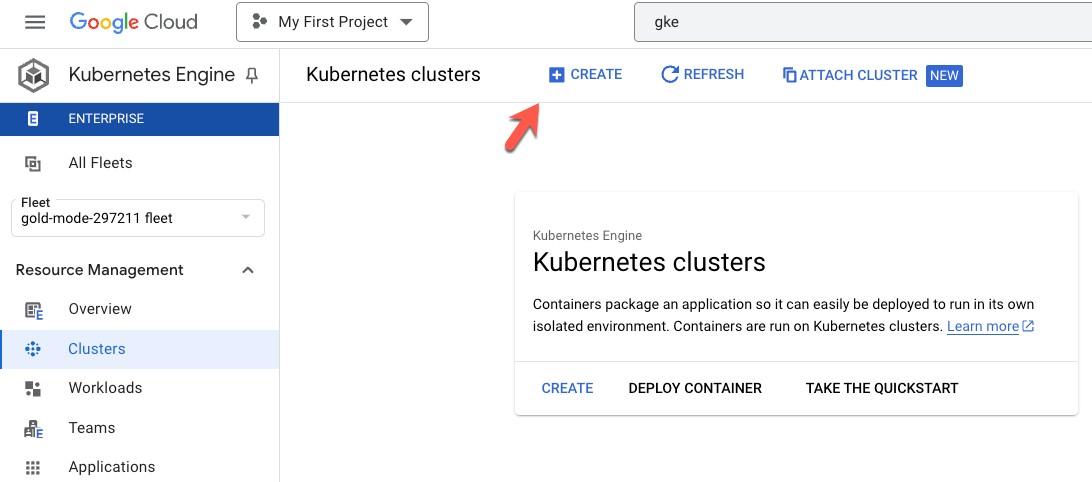Open the gold-mode-297211 fleet dropdown

(x=138, y=218)
